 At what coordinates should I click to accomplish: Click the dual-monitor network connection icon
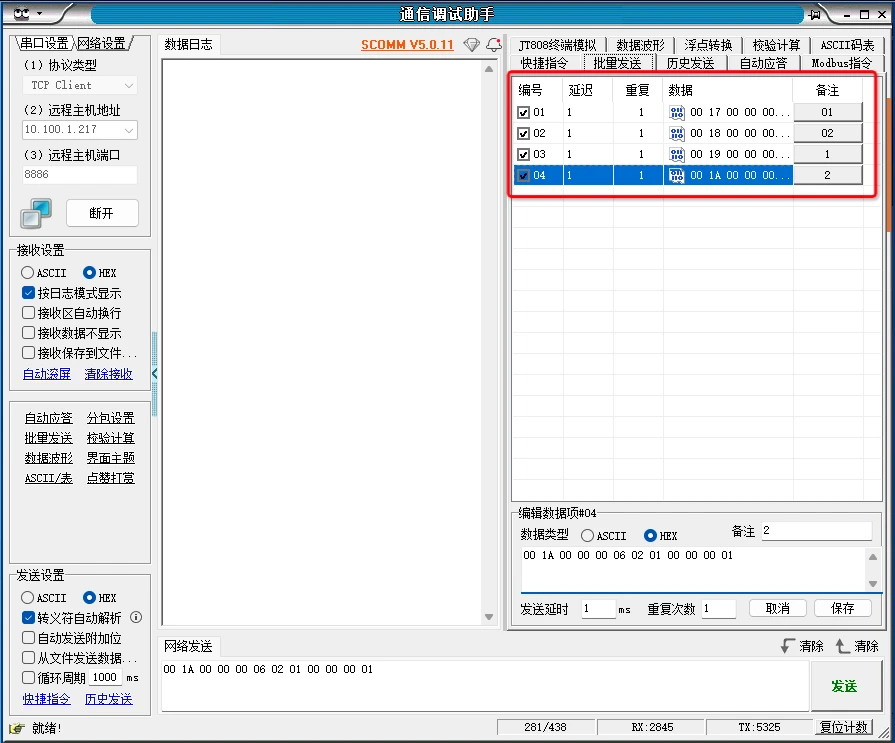(x=36, y=213)
